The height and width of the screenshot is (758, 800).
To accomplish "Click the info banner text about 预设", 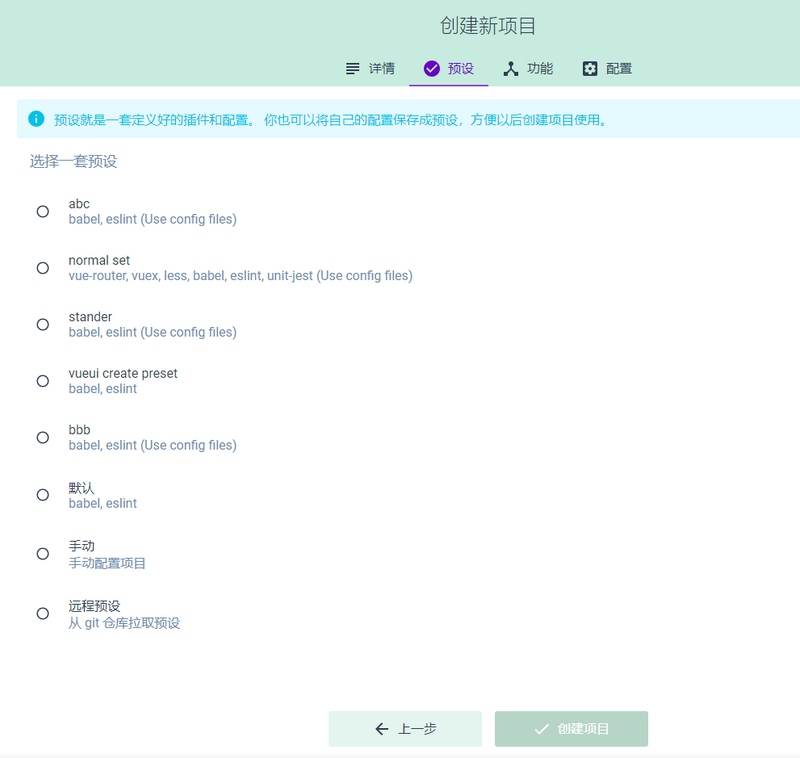I will [x=331, y=119].
